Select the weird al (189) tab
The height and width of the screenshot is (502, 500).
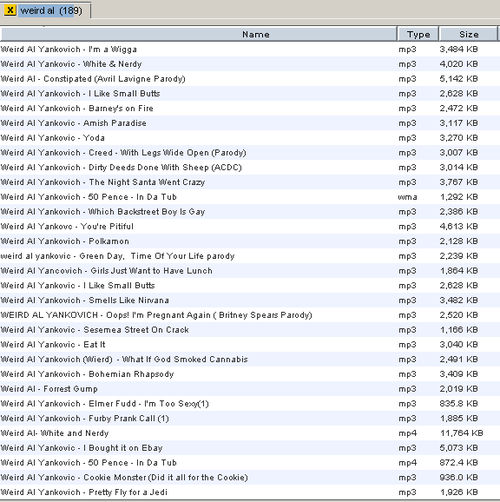[45, 10]
